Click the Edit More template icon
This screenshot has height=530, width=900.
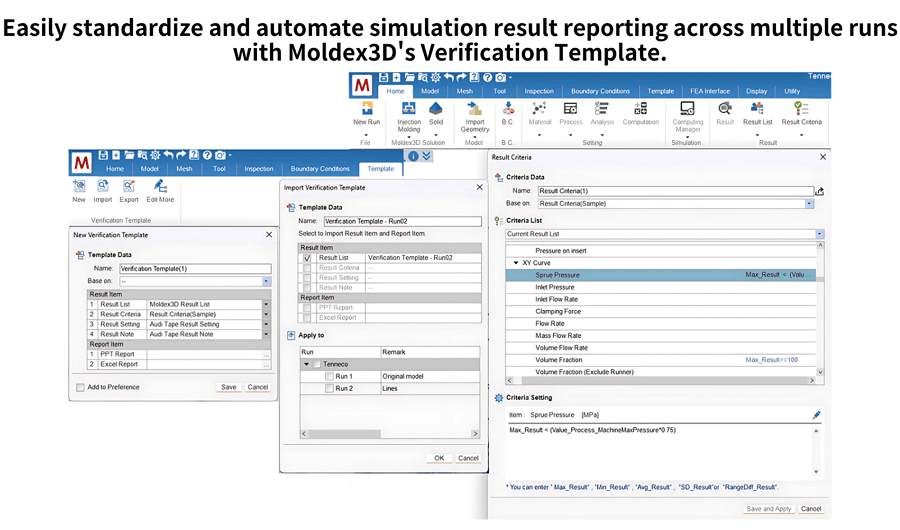pyautogui.click(x=159, y=187)
